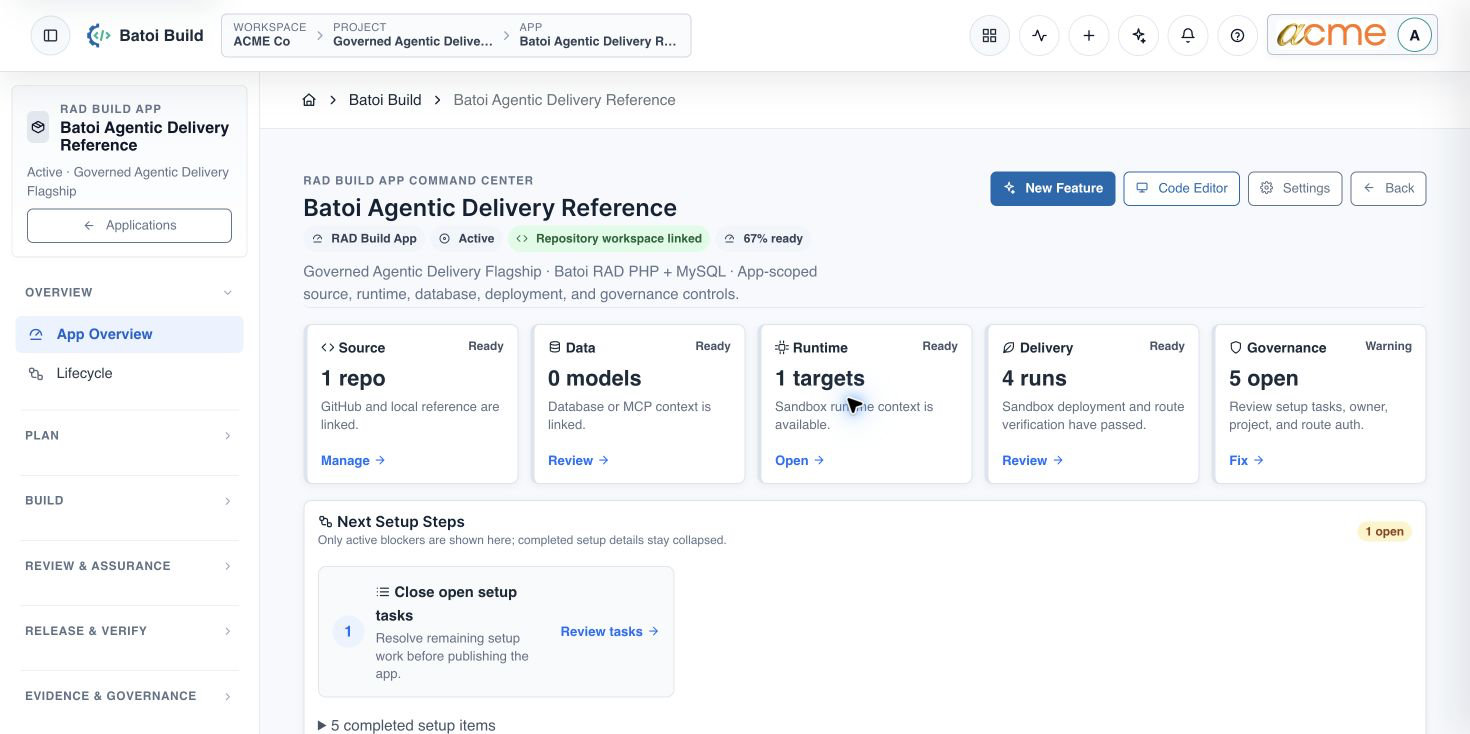Screen dimensions: 1470x734
Task: Open the Code Editor
Action: [1182, 188]
